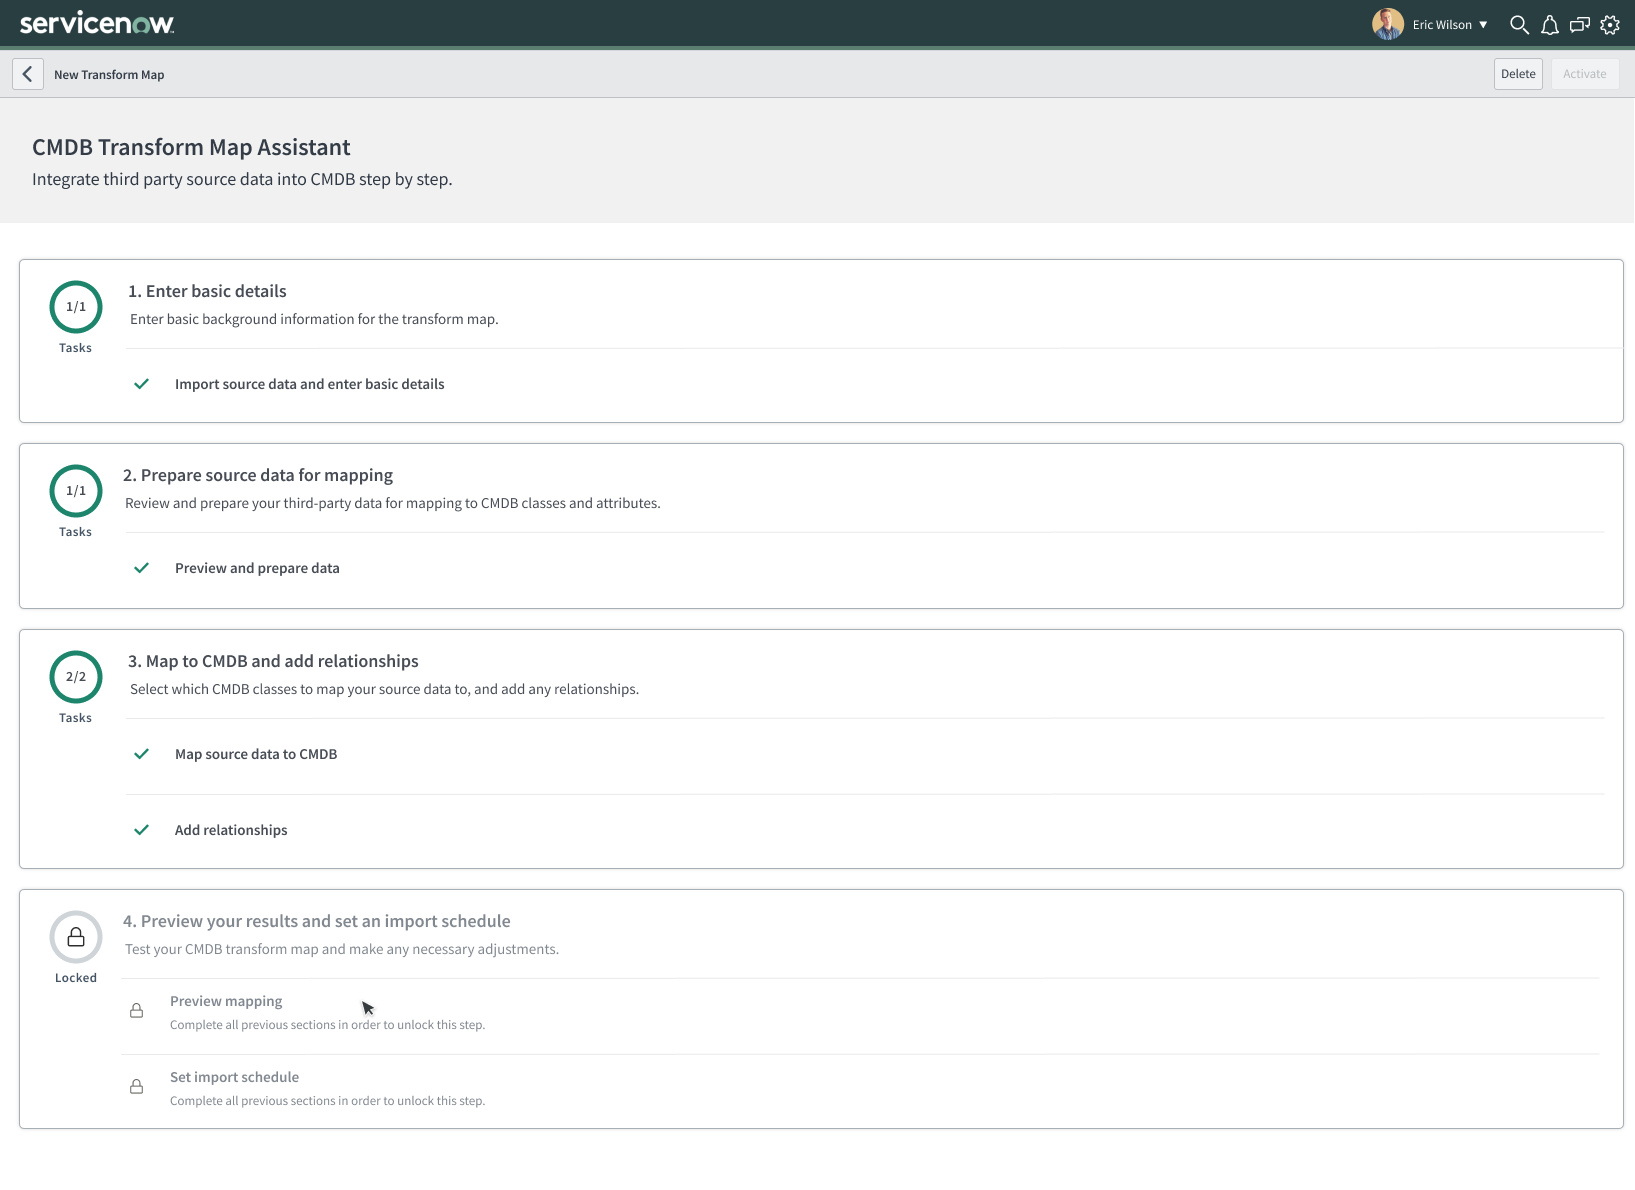Open the Add relationships task

pos(231,830)
